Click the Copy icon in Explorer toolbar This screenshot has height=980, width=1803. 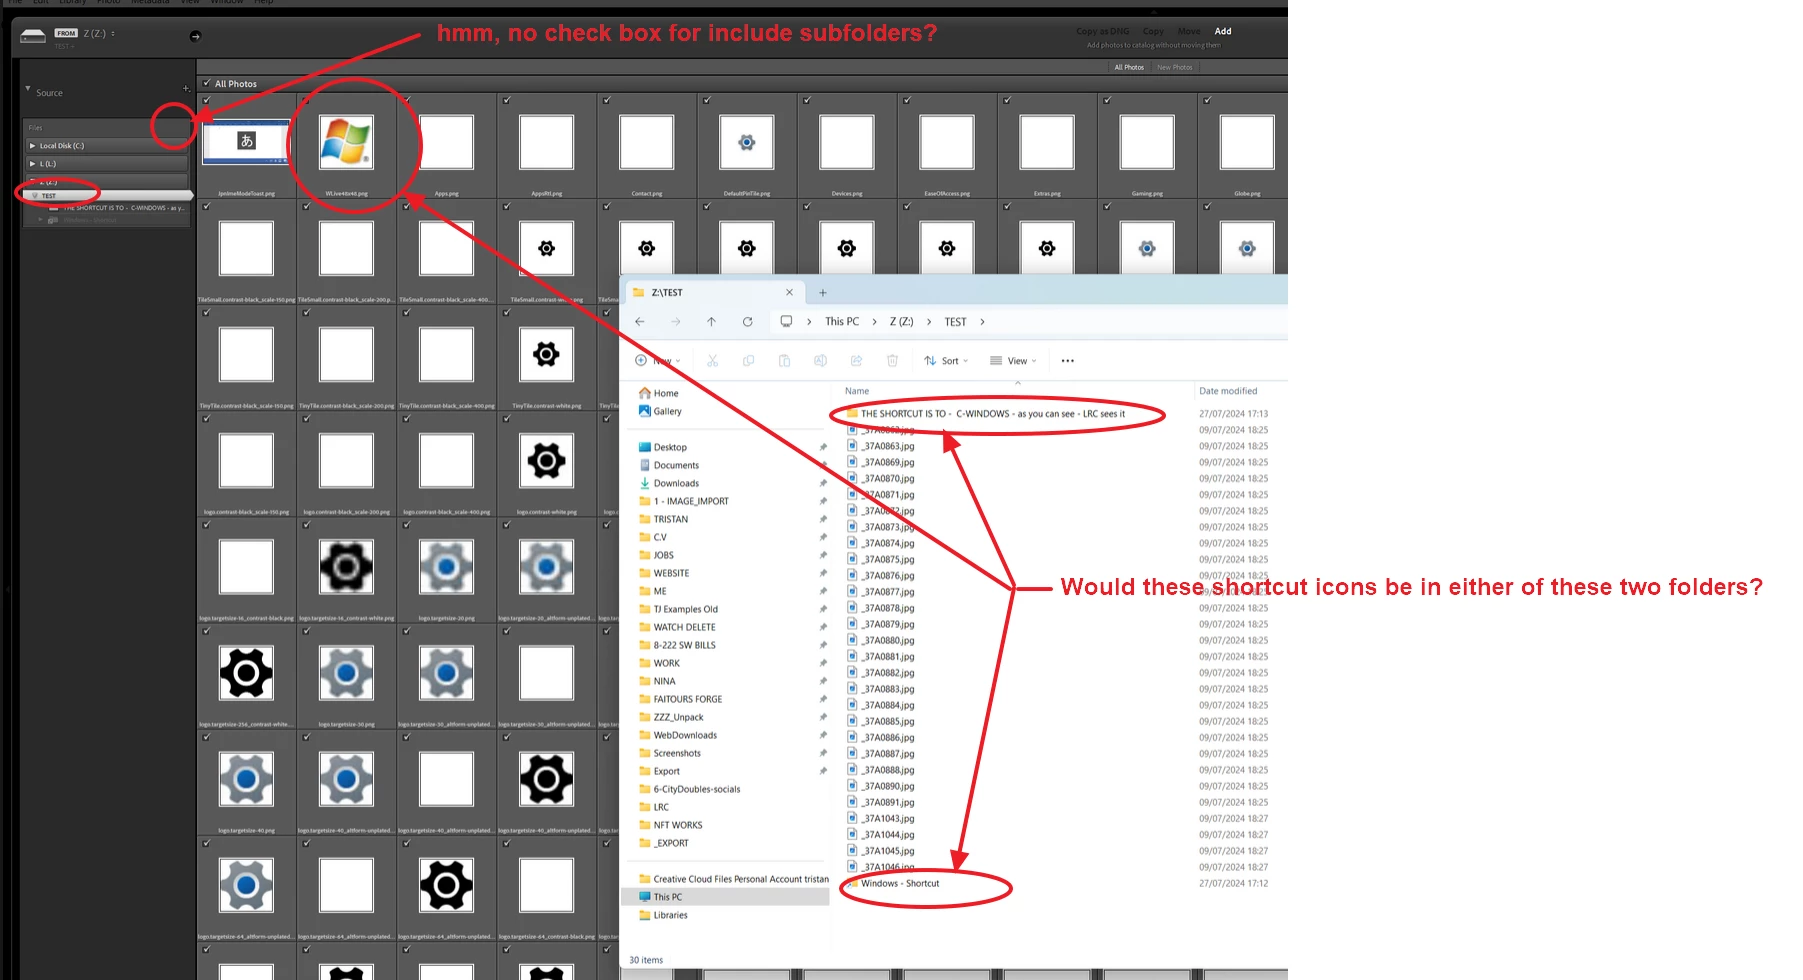pyautogui.click(x=748, y=361)
